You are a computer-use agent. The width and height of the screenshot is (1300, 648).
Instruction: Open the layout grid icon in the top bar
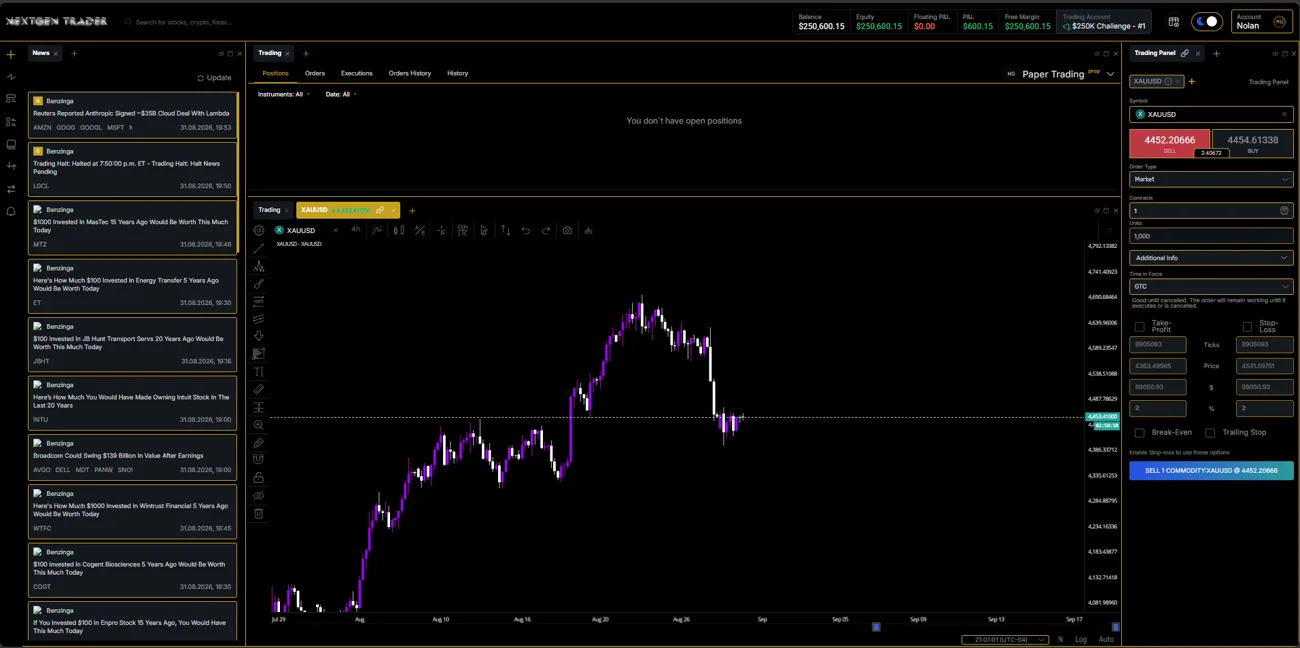click(x=1174, y=21)
